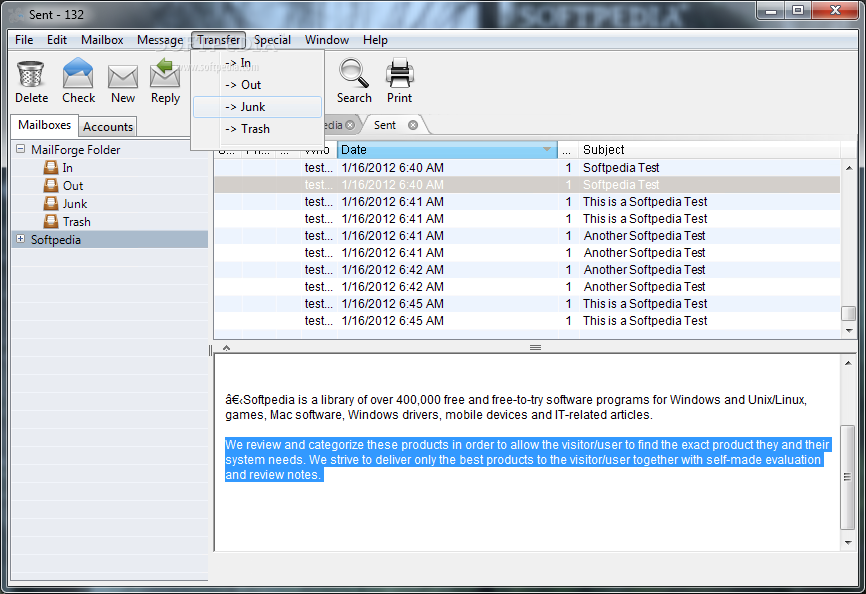
Task: Close the Sent tab
Action: pyautogui.click(x=413, y=125)
